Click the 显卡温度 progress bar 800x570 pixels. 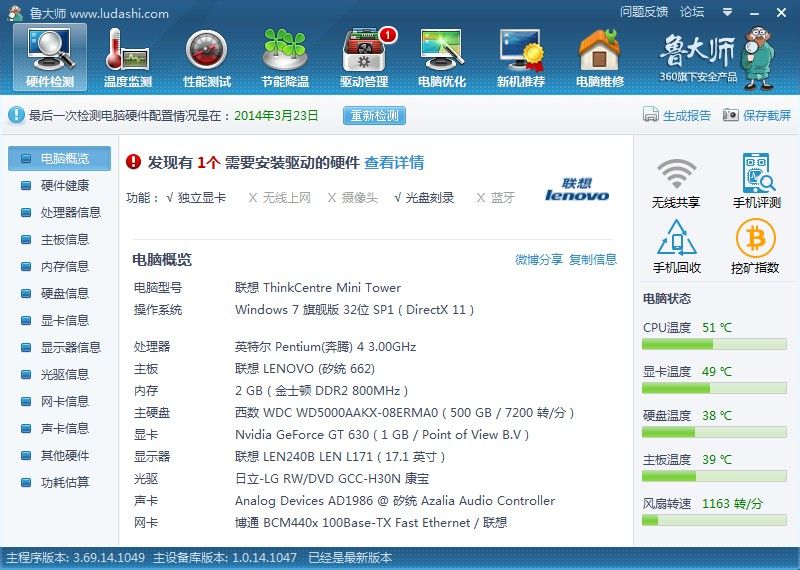coord(714,388)
